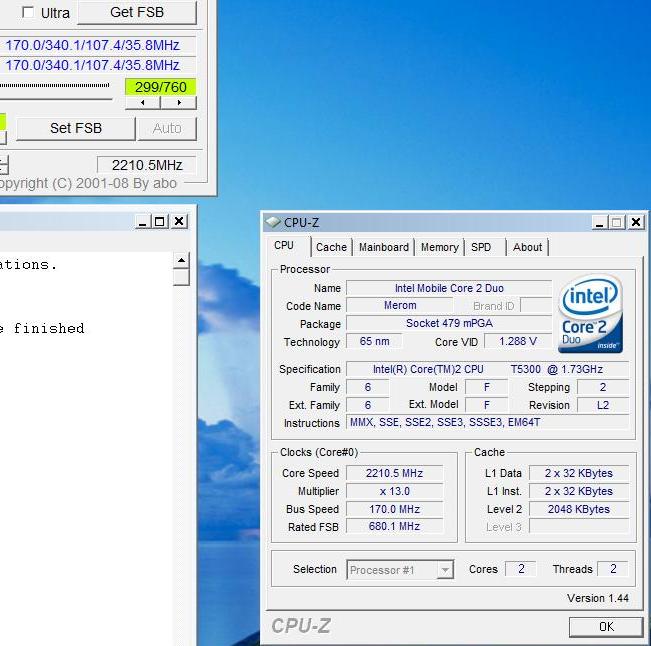Click the Stepping value 2
Image resolution: width=651 pixels, height=646 pixels.
[x=603, y=387]
